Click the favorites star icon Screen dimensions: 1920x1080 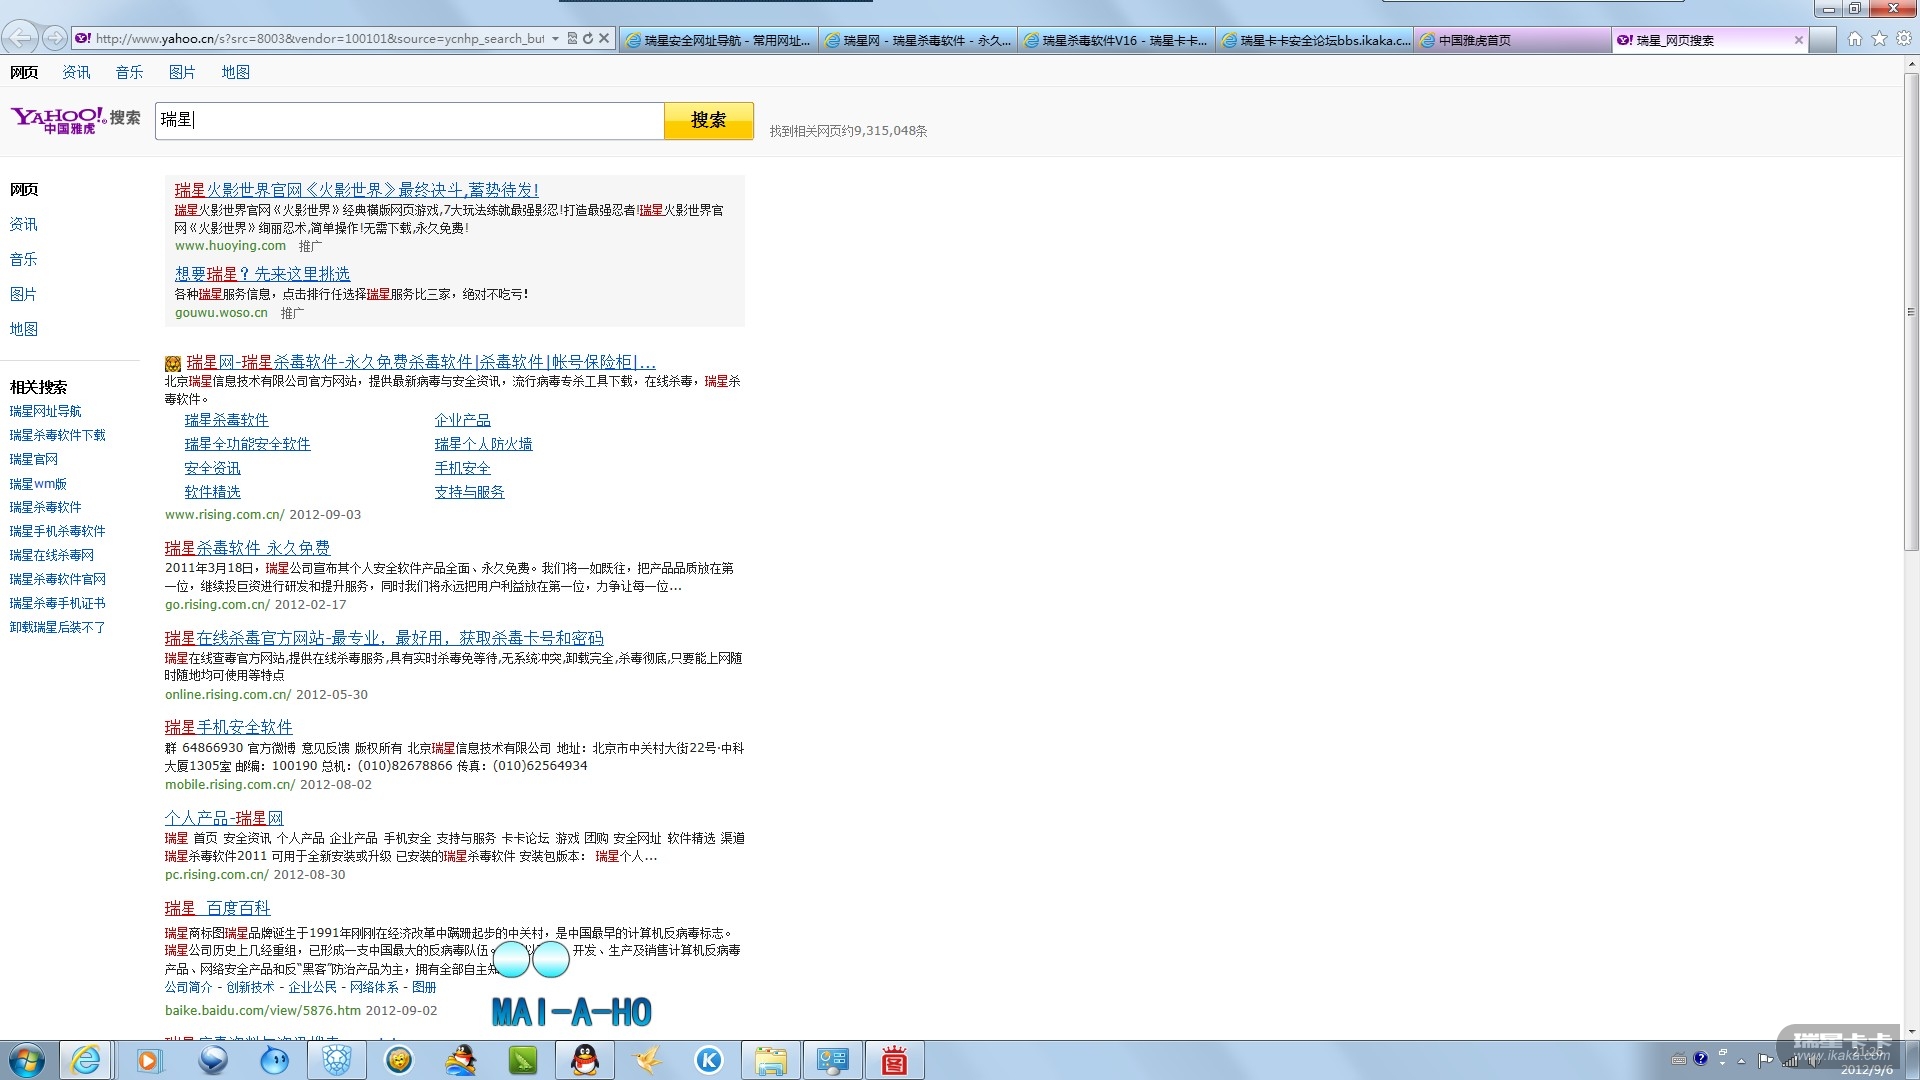[1879, 39]
